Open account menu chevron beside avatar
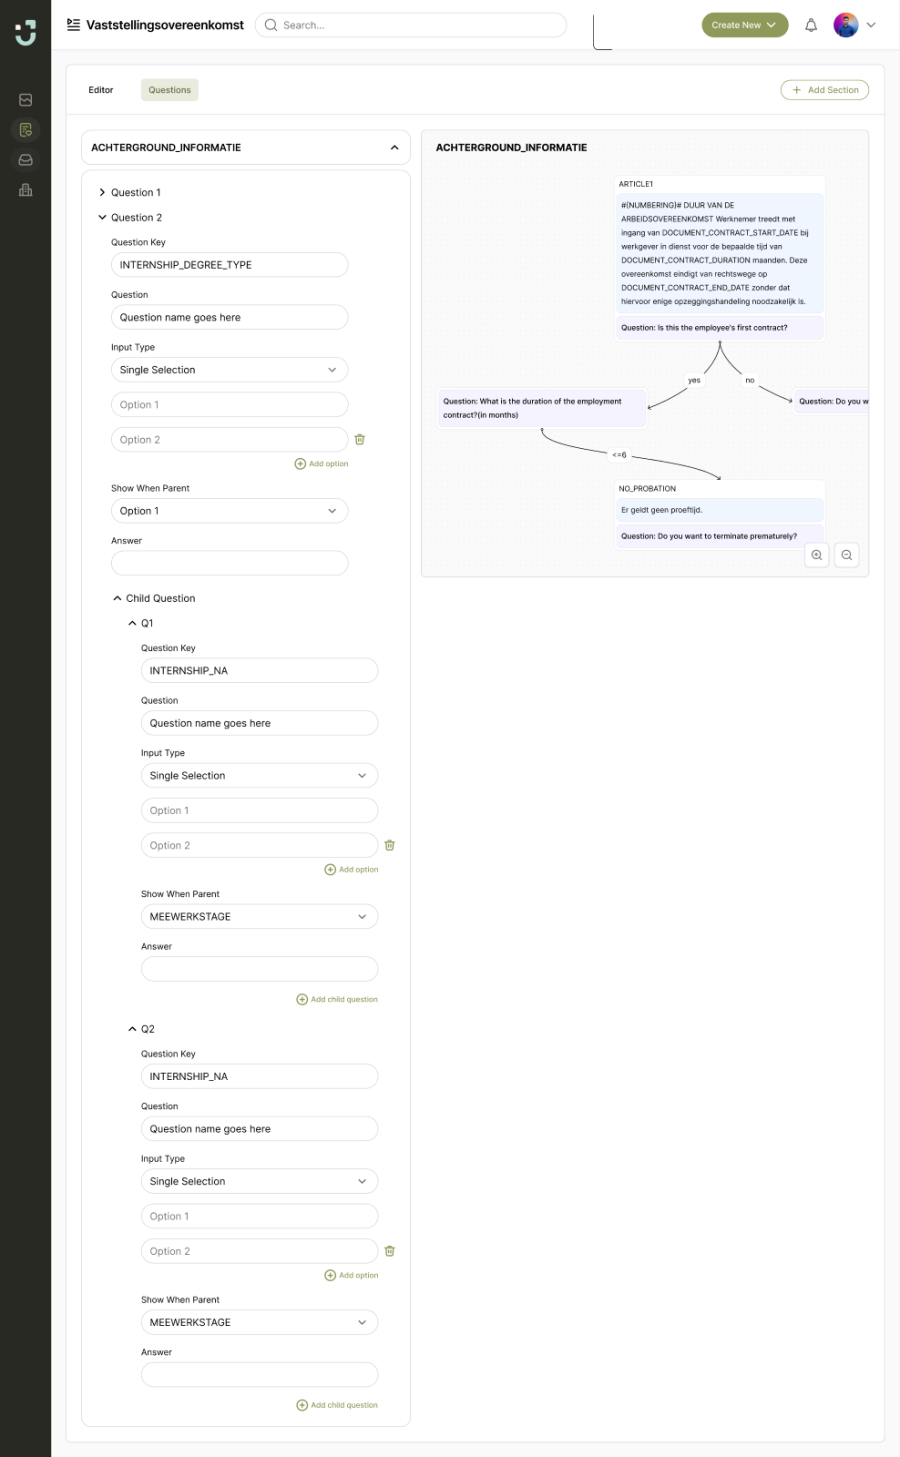The width and height of the screenshot is (900, 1457). point(871,25)
